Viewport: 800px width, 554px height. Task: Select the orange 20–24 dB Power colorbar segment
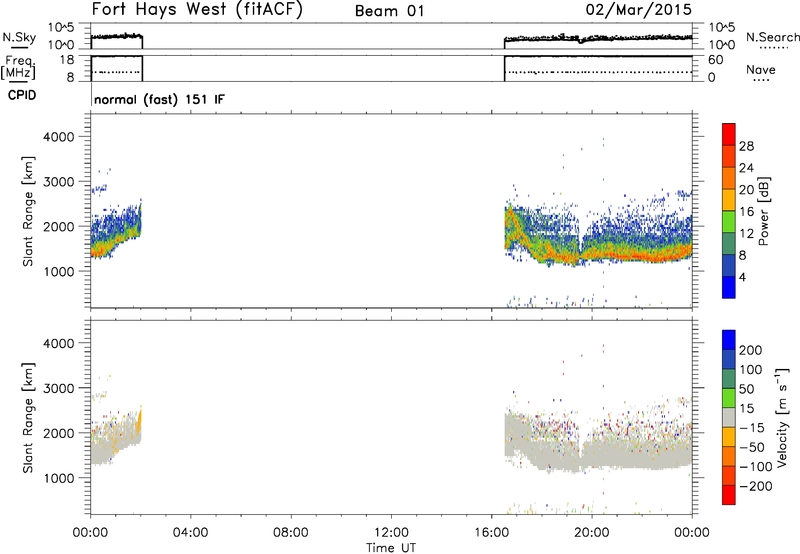pos(729,178)
